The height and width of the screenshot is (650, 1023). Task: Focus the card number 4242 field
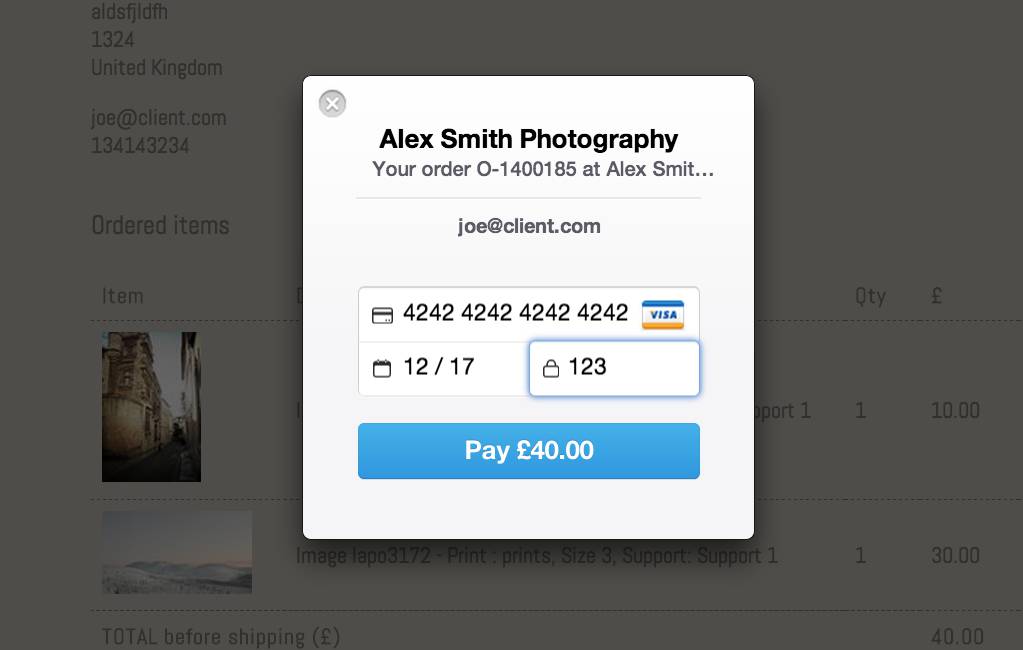click(528, 315)
